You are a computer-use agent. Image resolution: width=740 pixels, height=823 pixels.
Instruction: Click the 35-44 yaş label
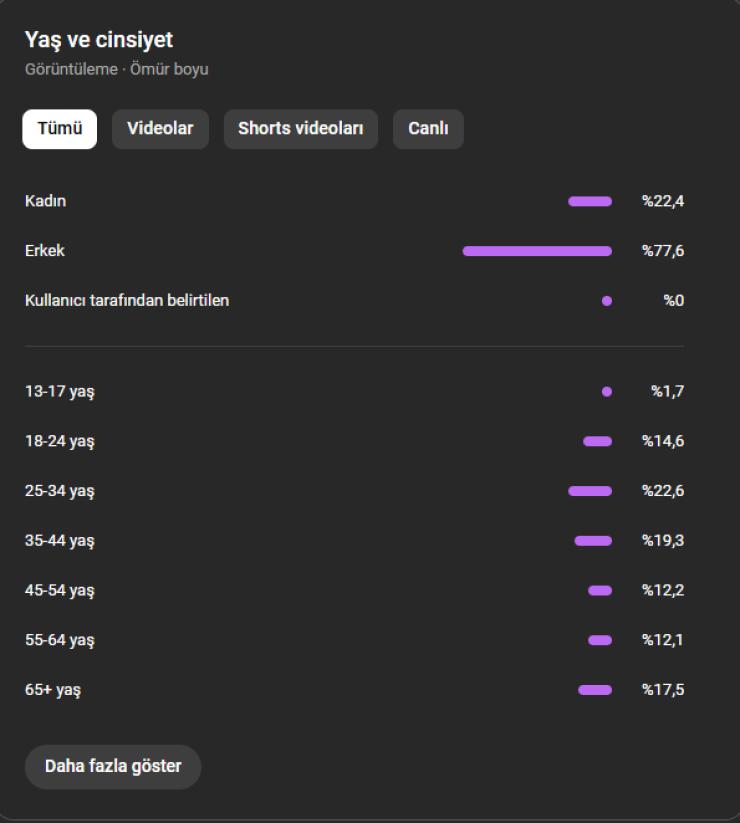60,541
